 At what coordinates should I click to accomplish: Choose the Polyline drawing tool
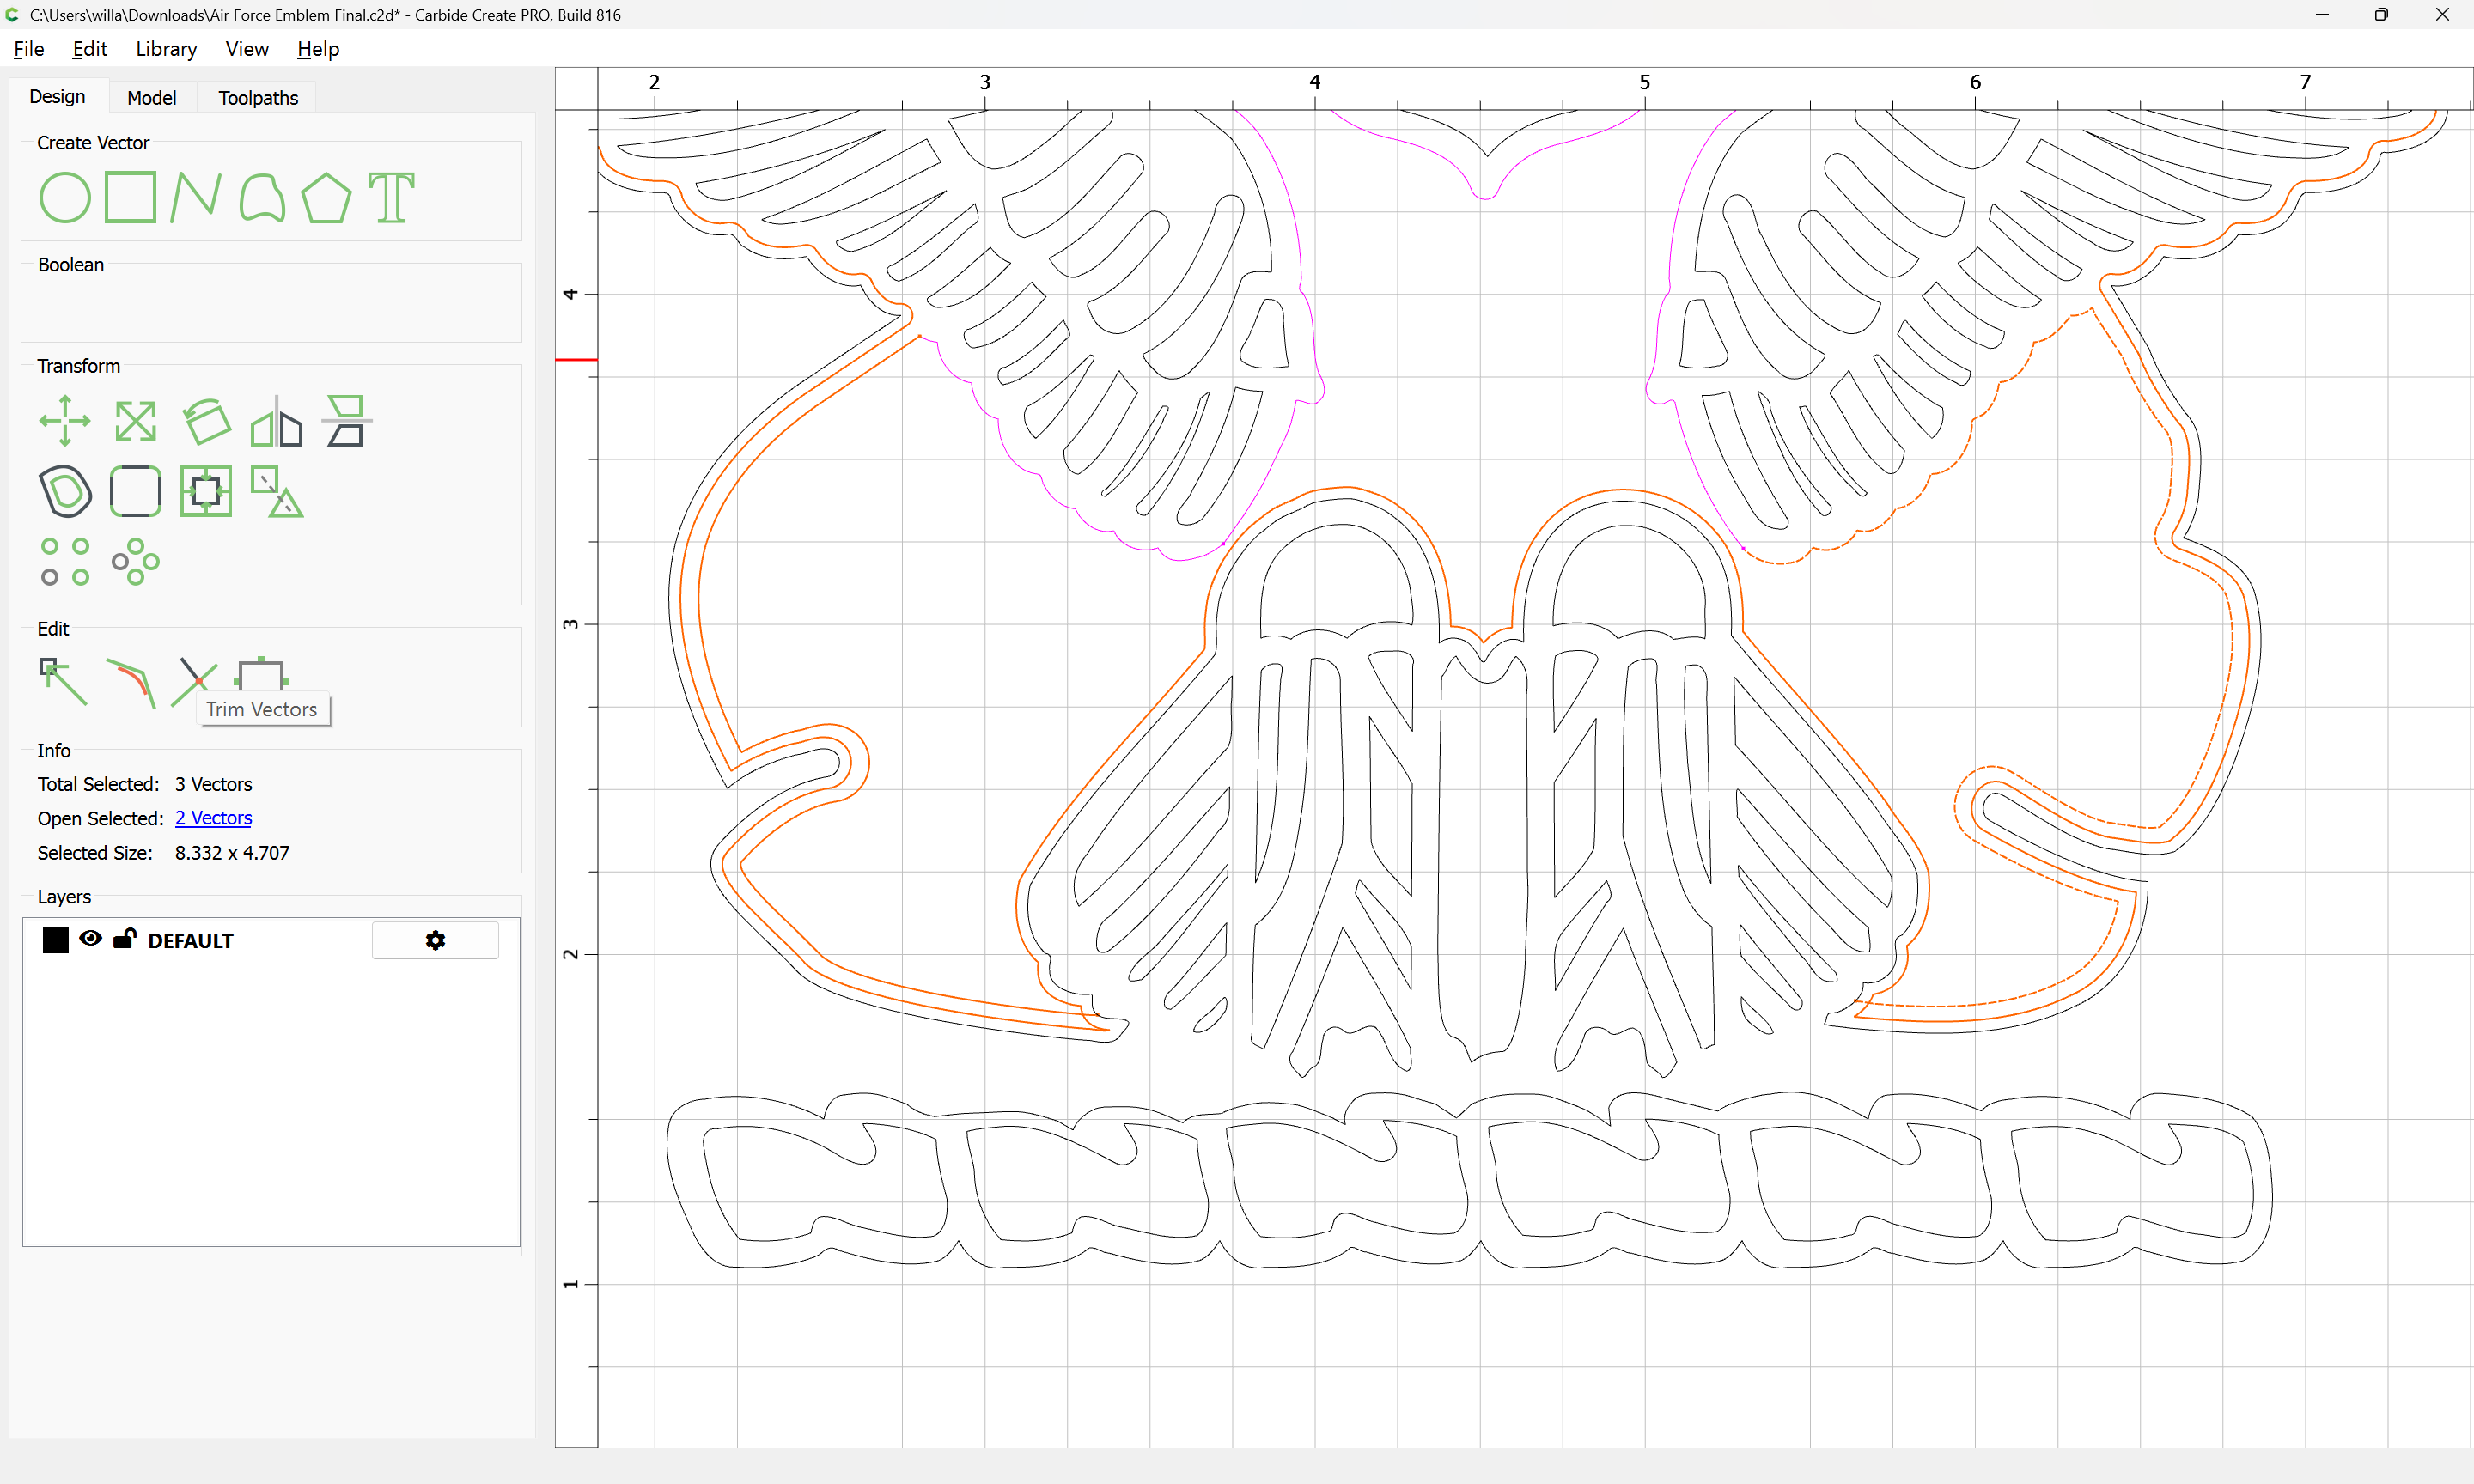click(x=196, y=196)
